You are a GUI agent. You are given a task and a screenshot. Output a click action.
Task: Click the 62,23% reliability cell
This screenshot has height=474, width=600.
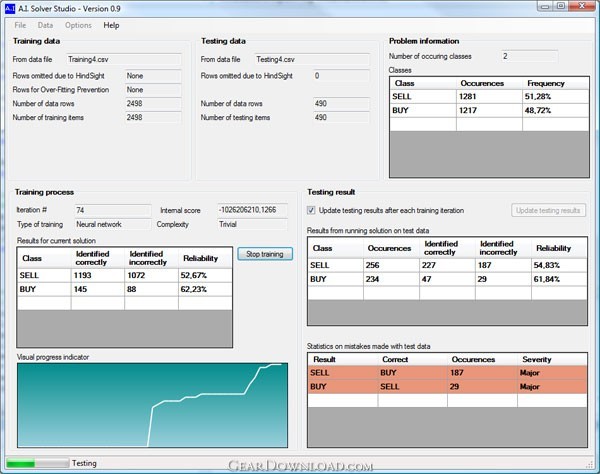pos(205,289)
